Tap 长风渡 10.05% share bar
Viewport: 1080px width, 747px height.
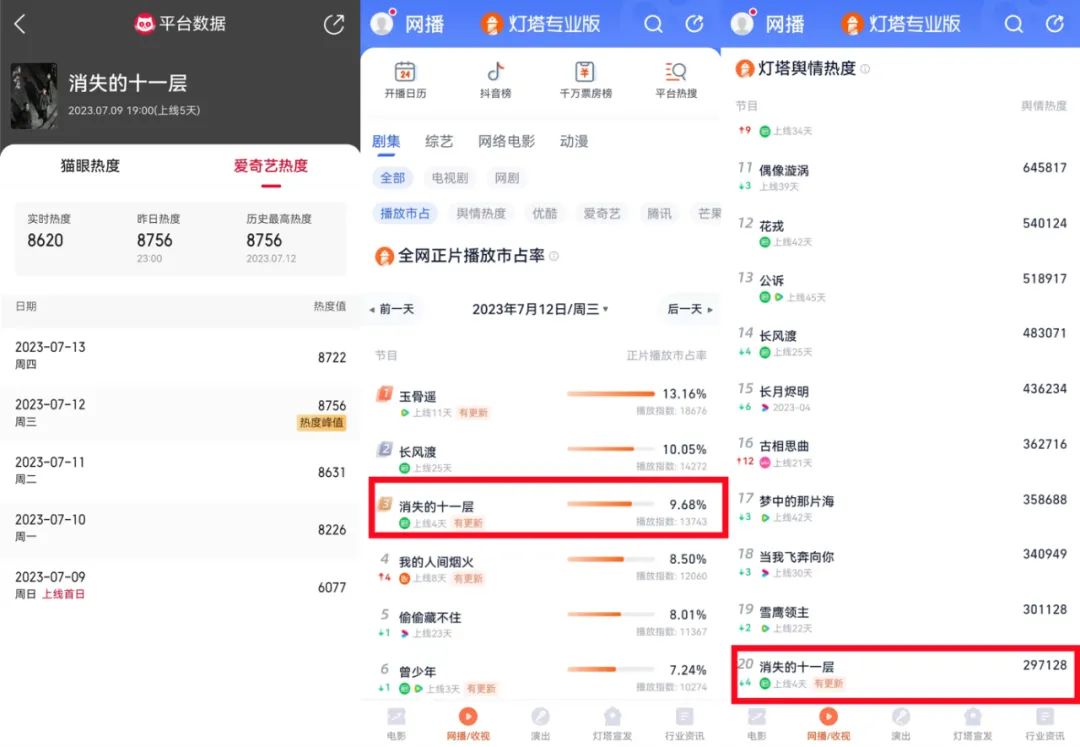click(610, 449)
